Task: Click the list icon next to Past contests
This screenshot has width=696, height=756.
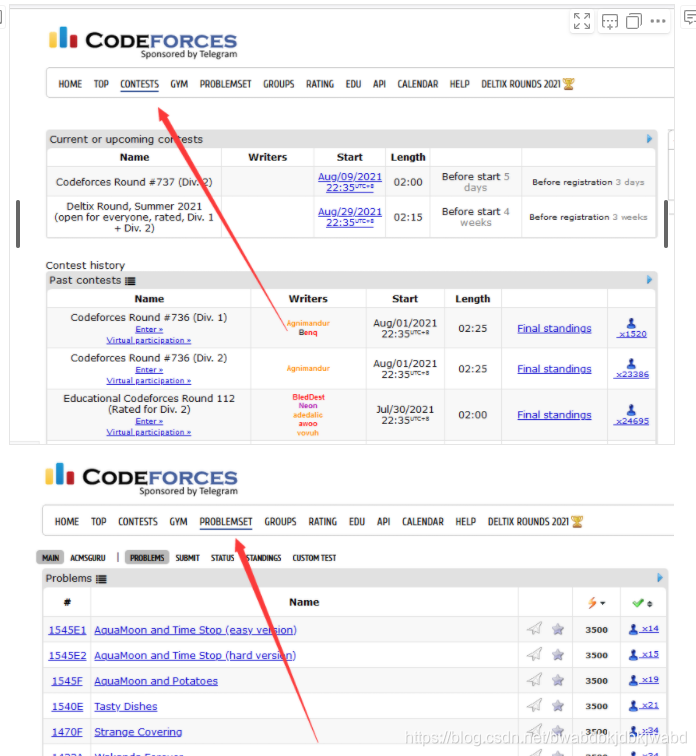Action: pos(130,281)
